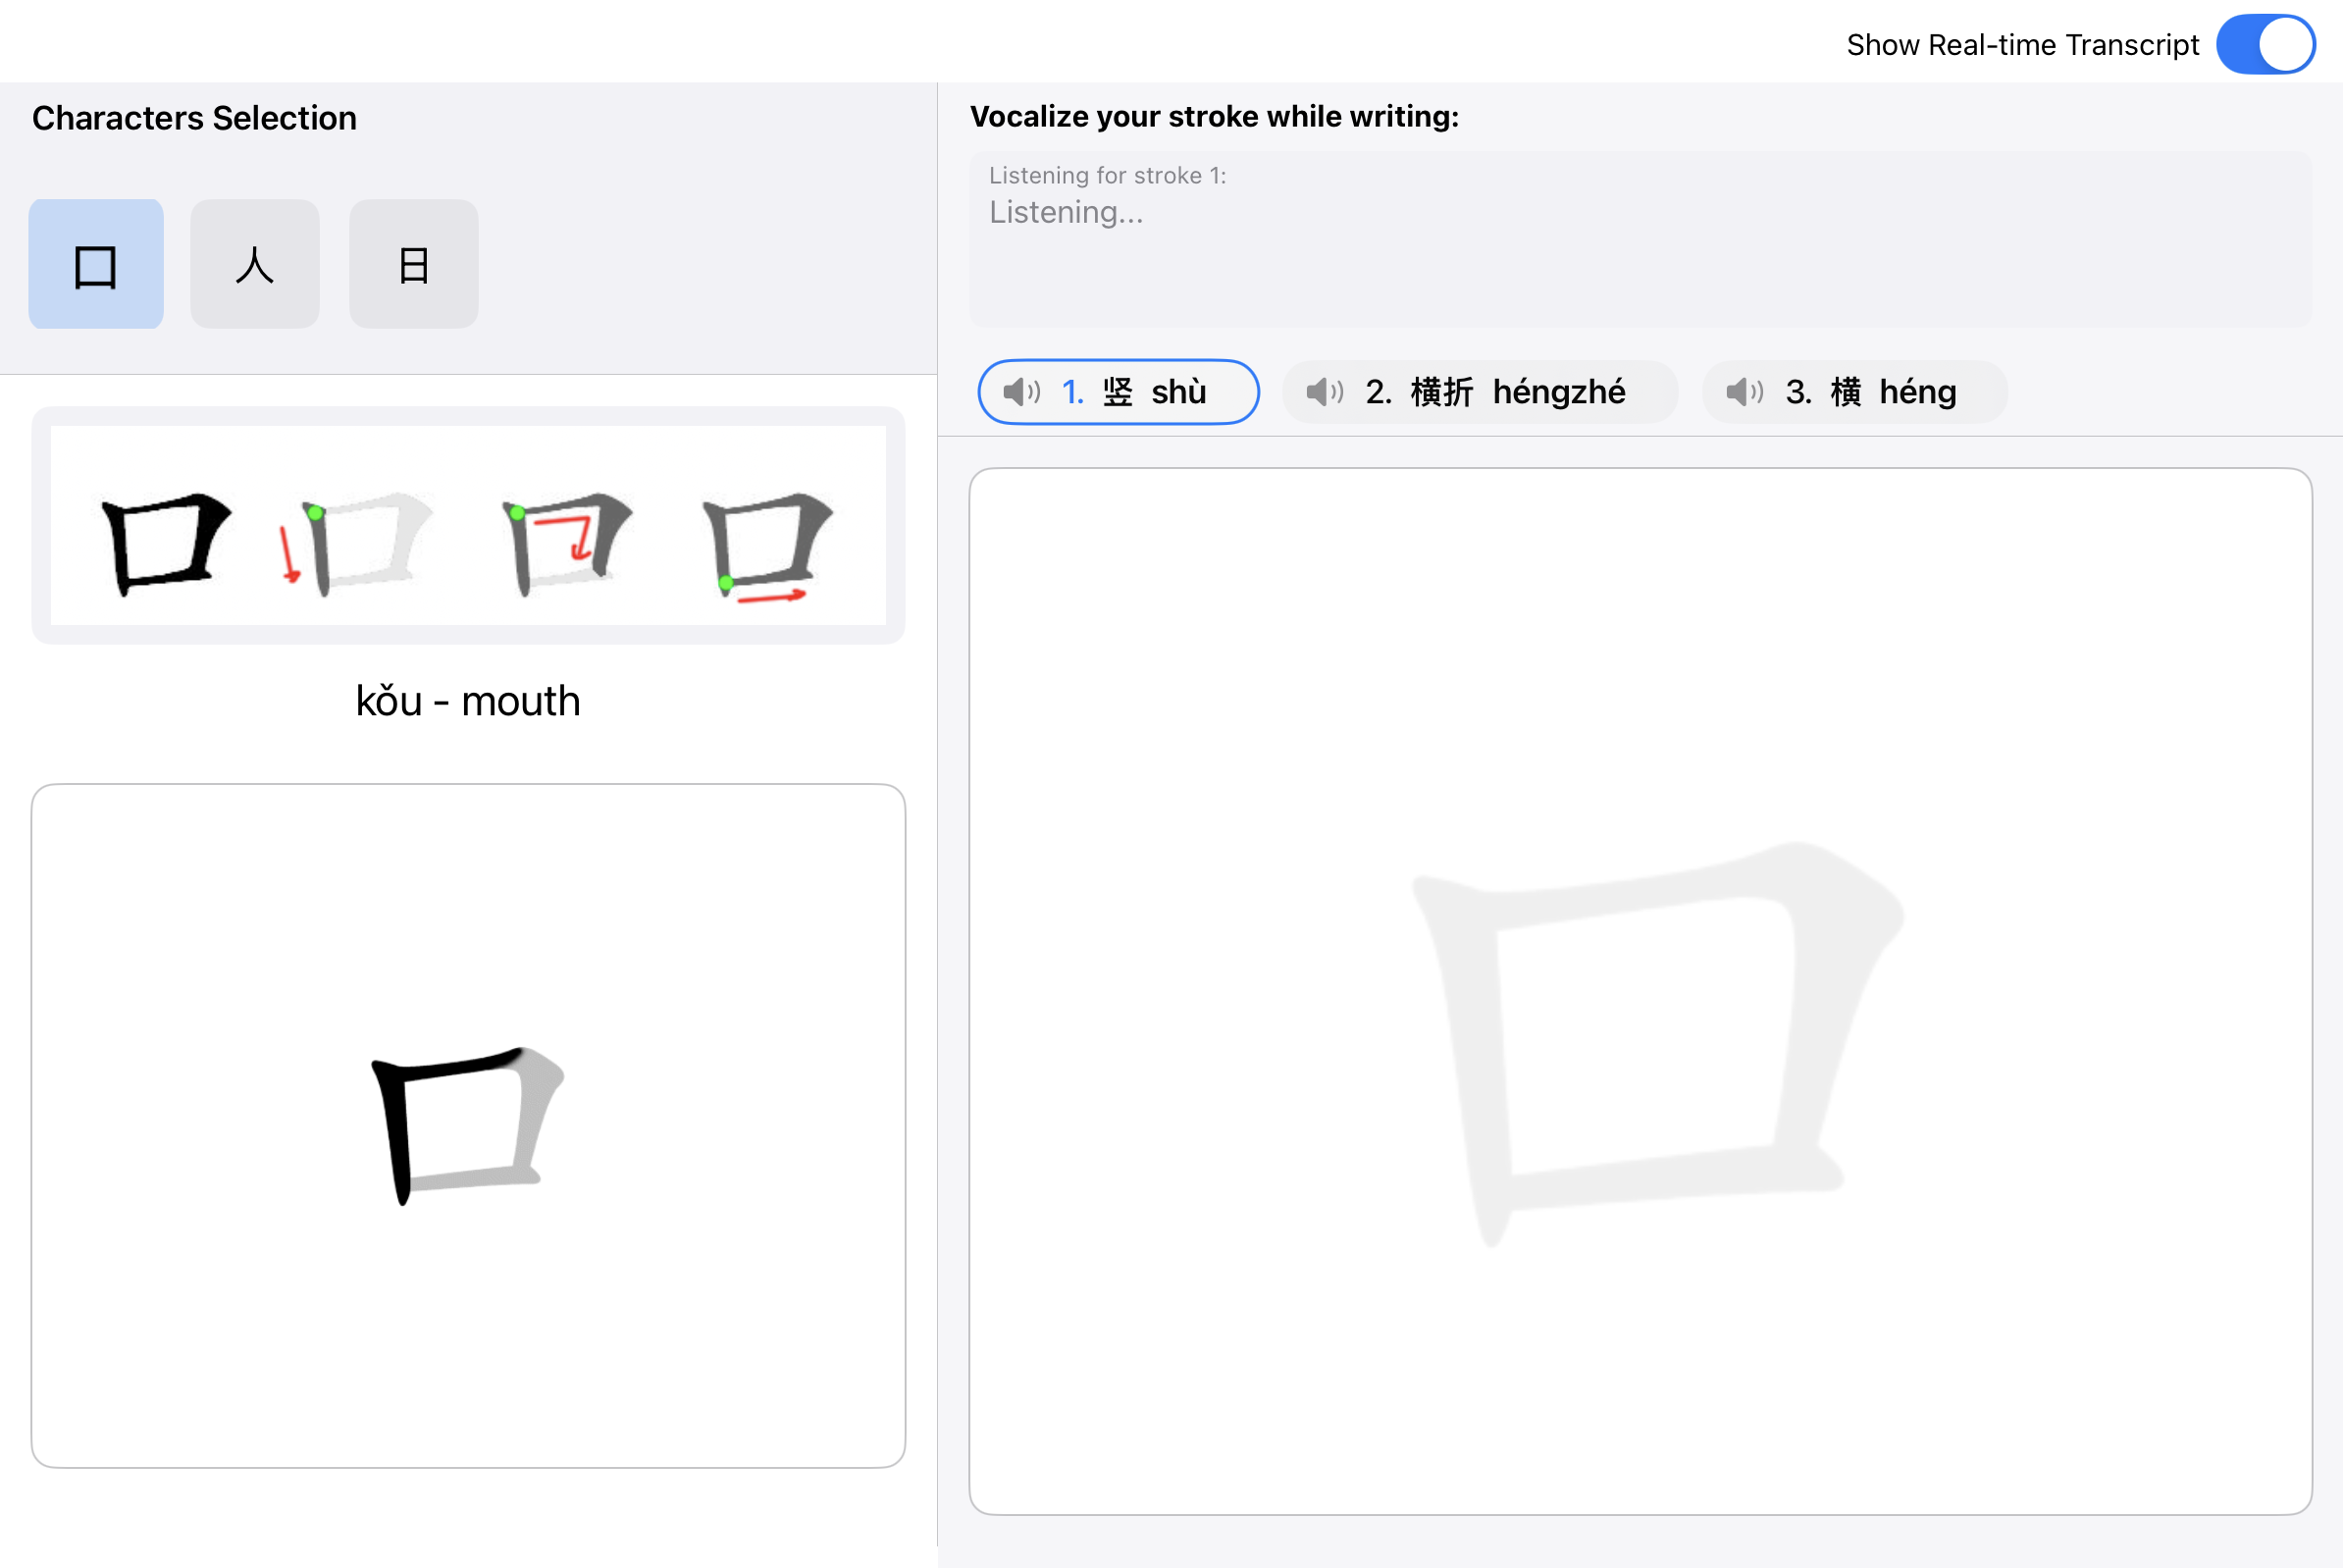The image size is (2343, 1568).
Task: Play audio for stroke 3 héng
Action: click(x=1745, y=392)
